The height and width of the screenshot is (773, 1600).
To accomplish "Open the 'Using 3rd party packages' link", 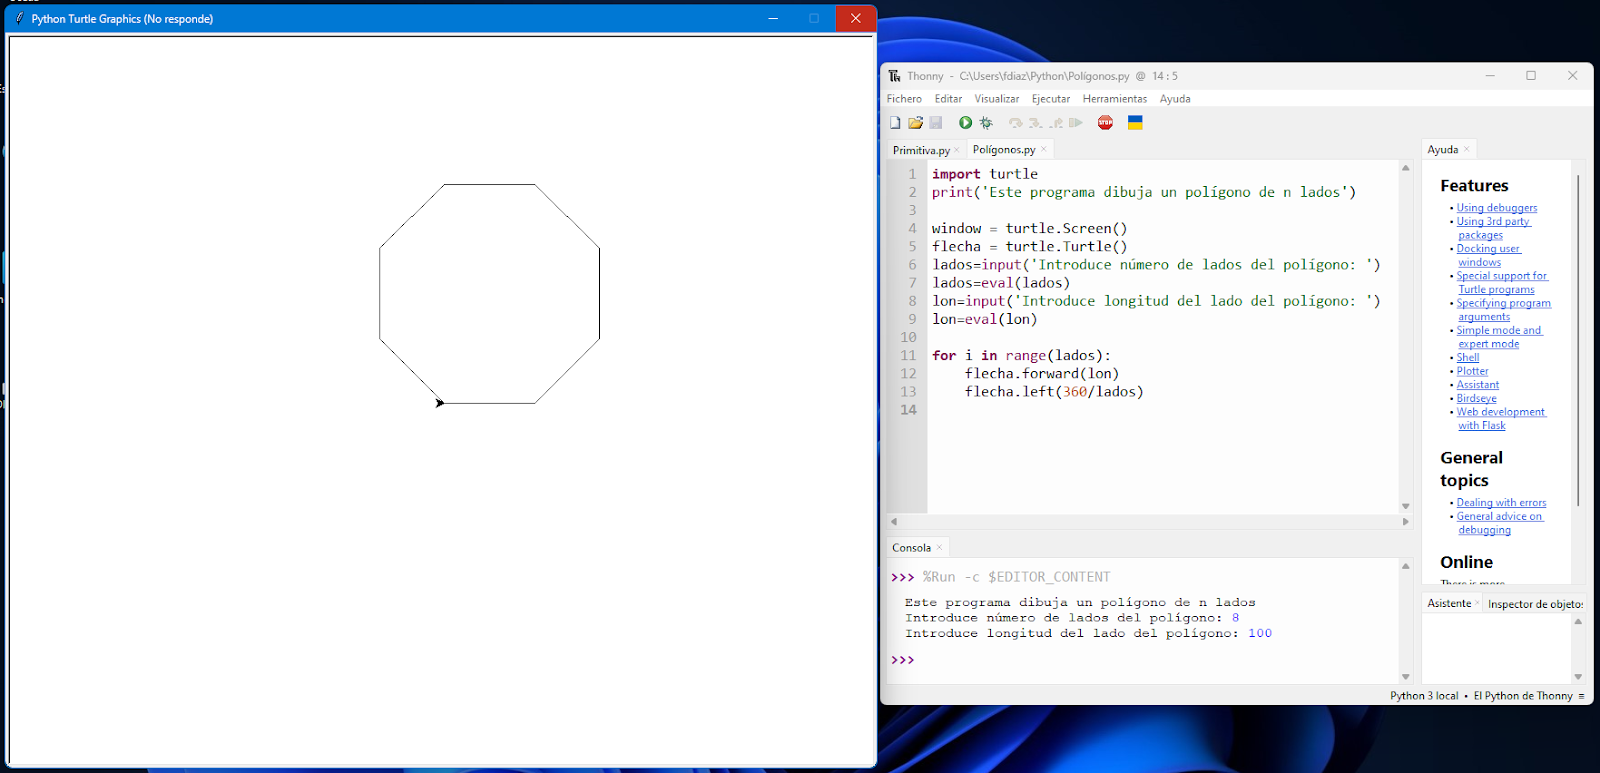I will point(1493,228).
